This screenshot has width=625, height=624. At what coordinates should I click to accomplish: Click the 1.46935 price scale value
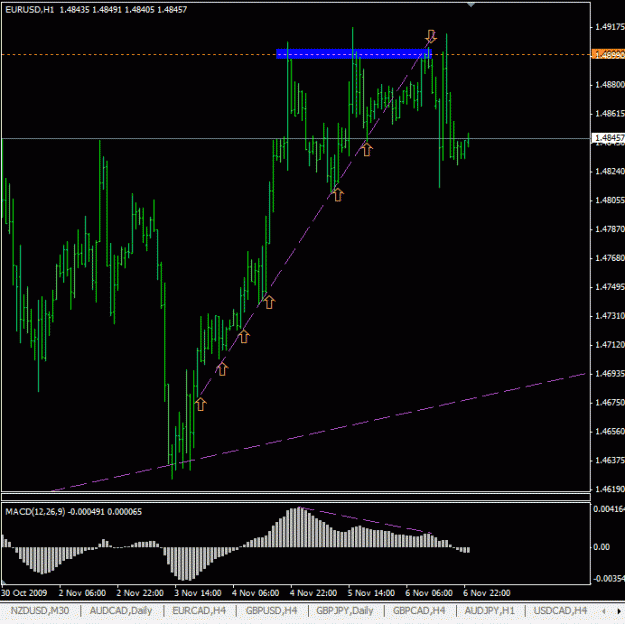[x=609, y=374]
